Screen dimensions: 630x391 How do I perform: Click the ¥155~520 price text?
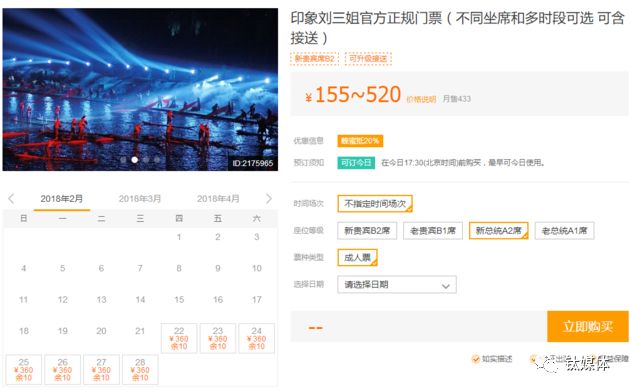[353, 95]
